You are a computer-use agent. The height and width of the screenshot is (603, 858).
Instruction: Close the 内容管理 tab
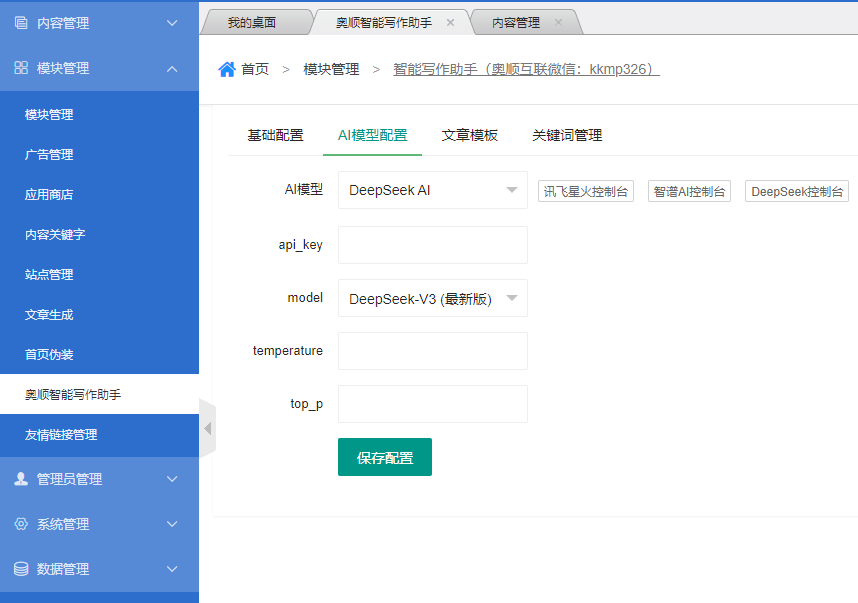tap(558, 22)
